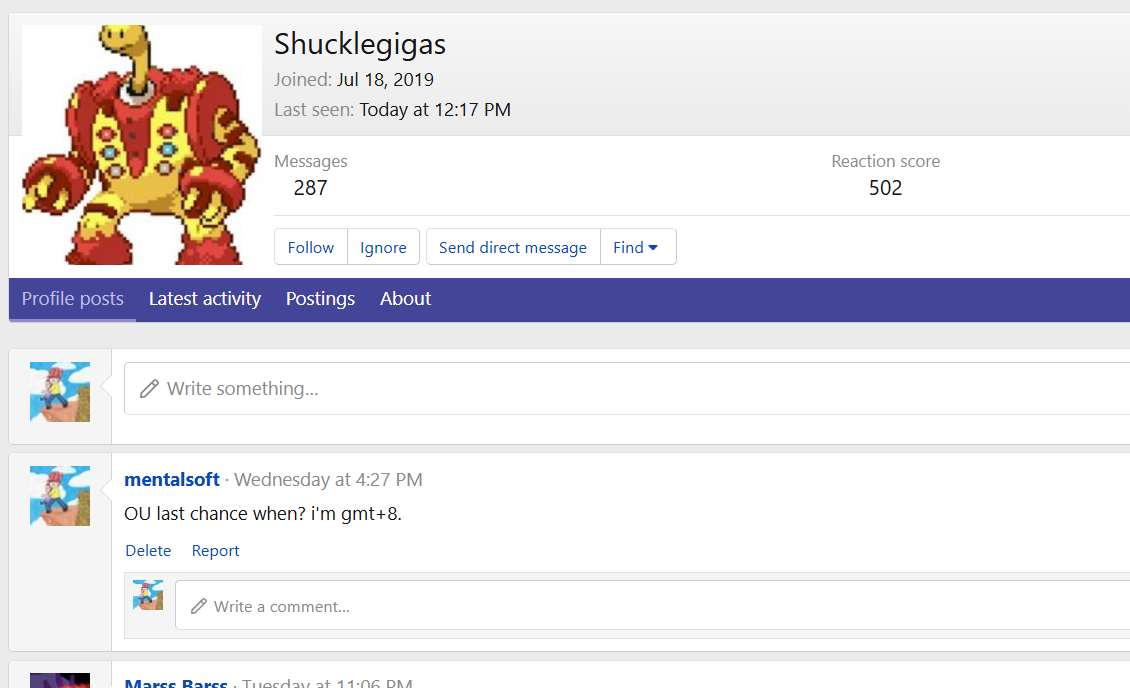
Task: Click Shucklegigas's large profile avatar
Action: pos(141,145)
